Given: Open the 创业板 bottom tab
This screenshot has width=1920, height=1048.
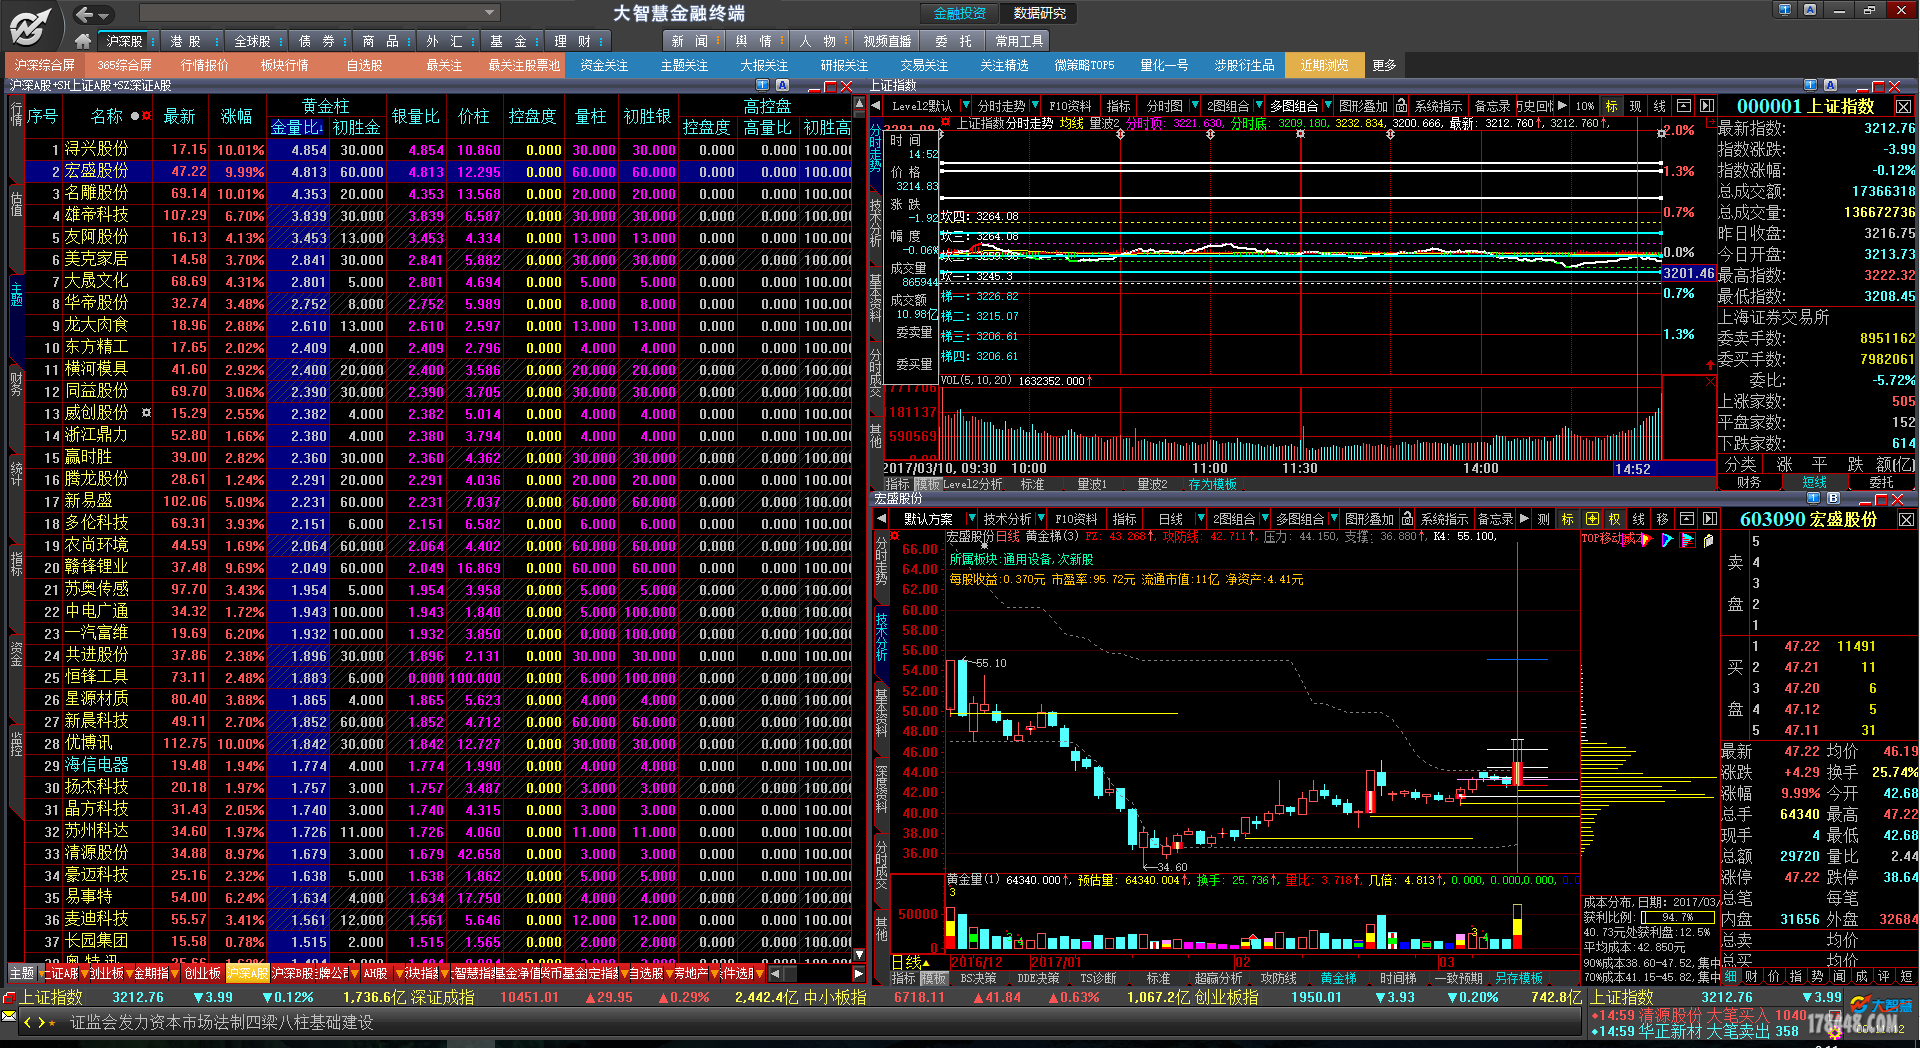Looking at the screenshot, I should click(x=201, y=973).
